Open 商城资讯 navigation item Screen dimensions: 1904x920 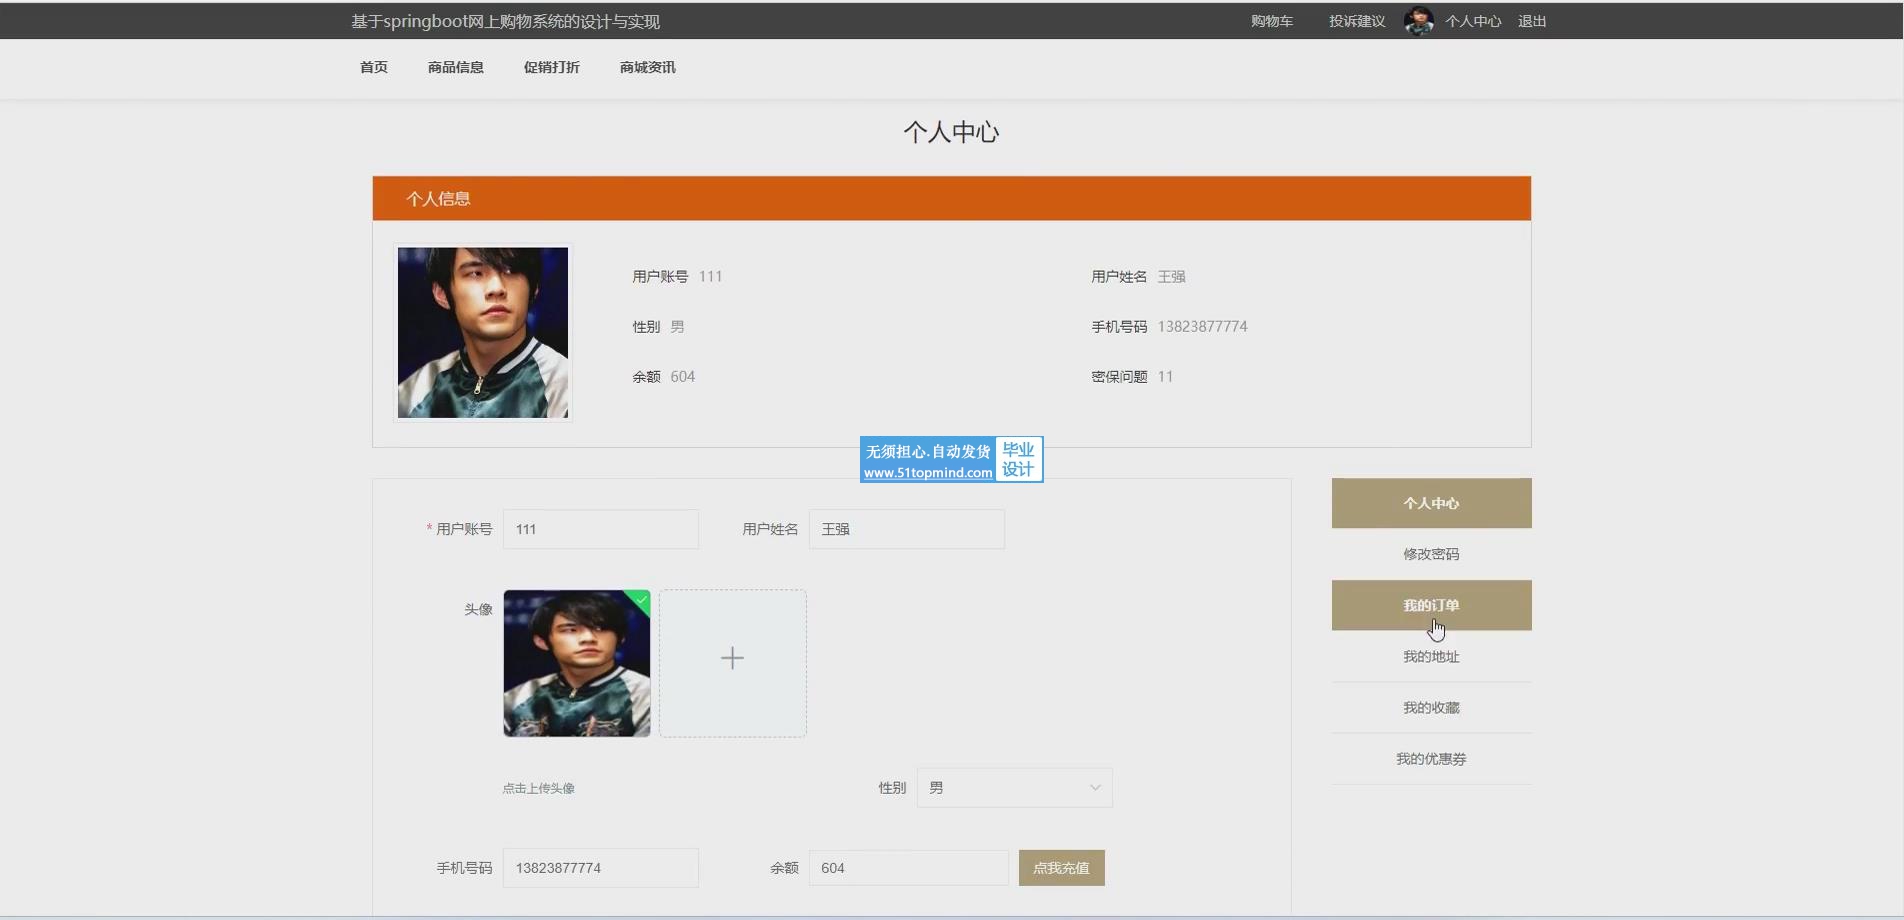click(x=648, y=67)
